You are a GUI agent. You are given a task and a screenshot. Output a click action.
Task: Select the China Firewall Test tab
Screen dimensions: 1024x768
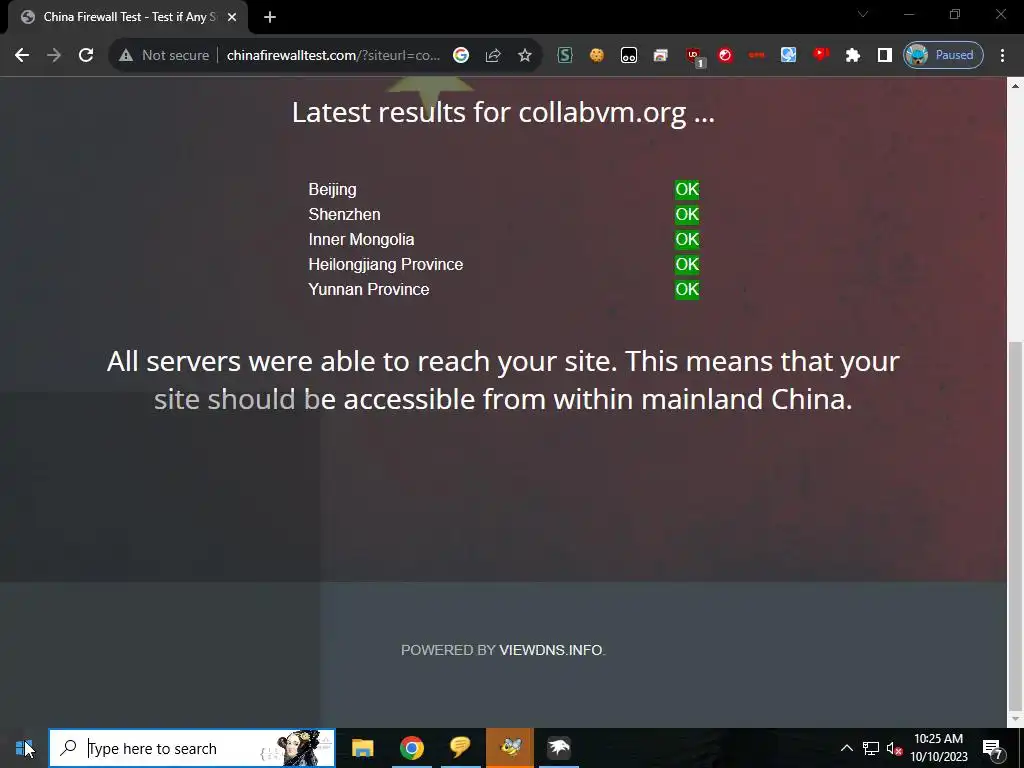click(x=128, y=18)
